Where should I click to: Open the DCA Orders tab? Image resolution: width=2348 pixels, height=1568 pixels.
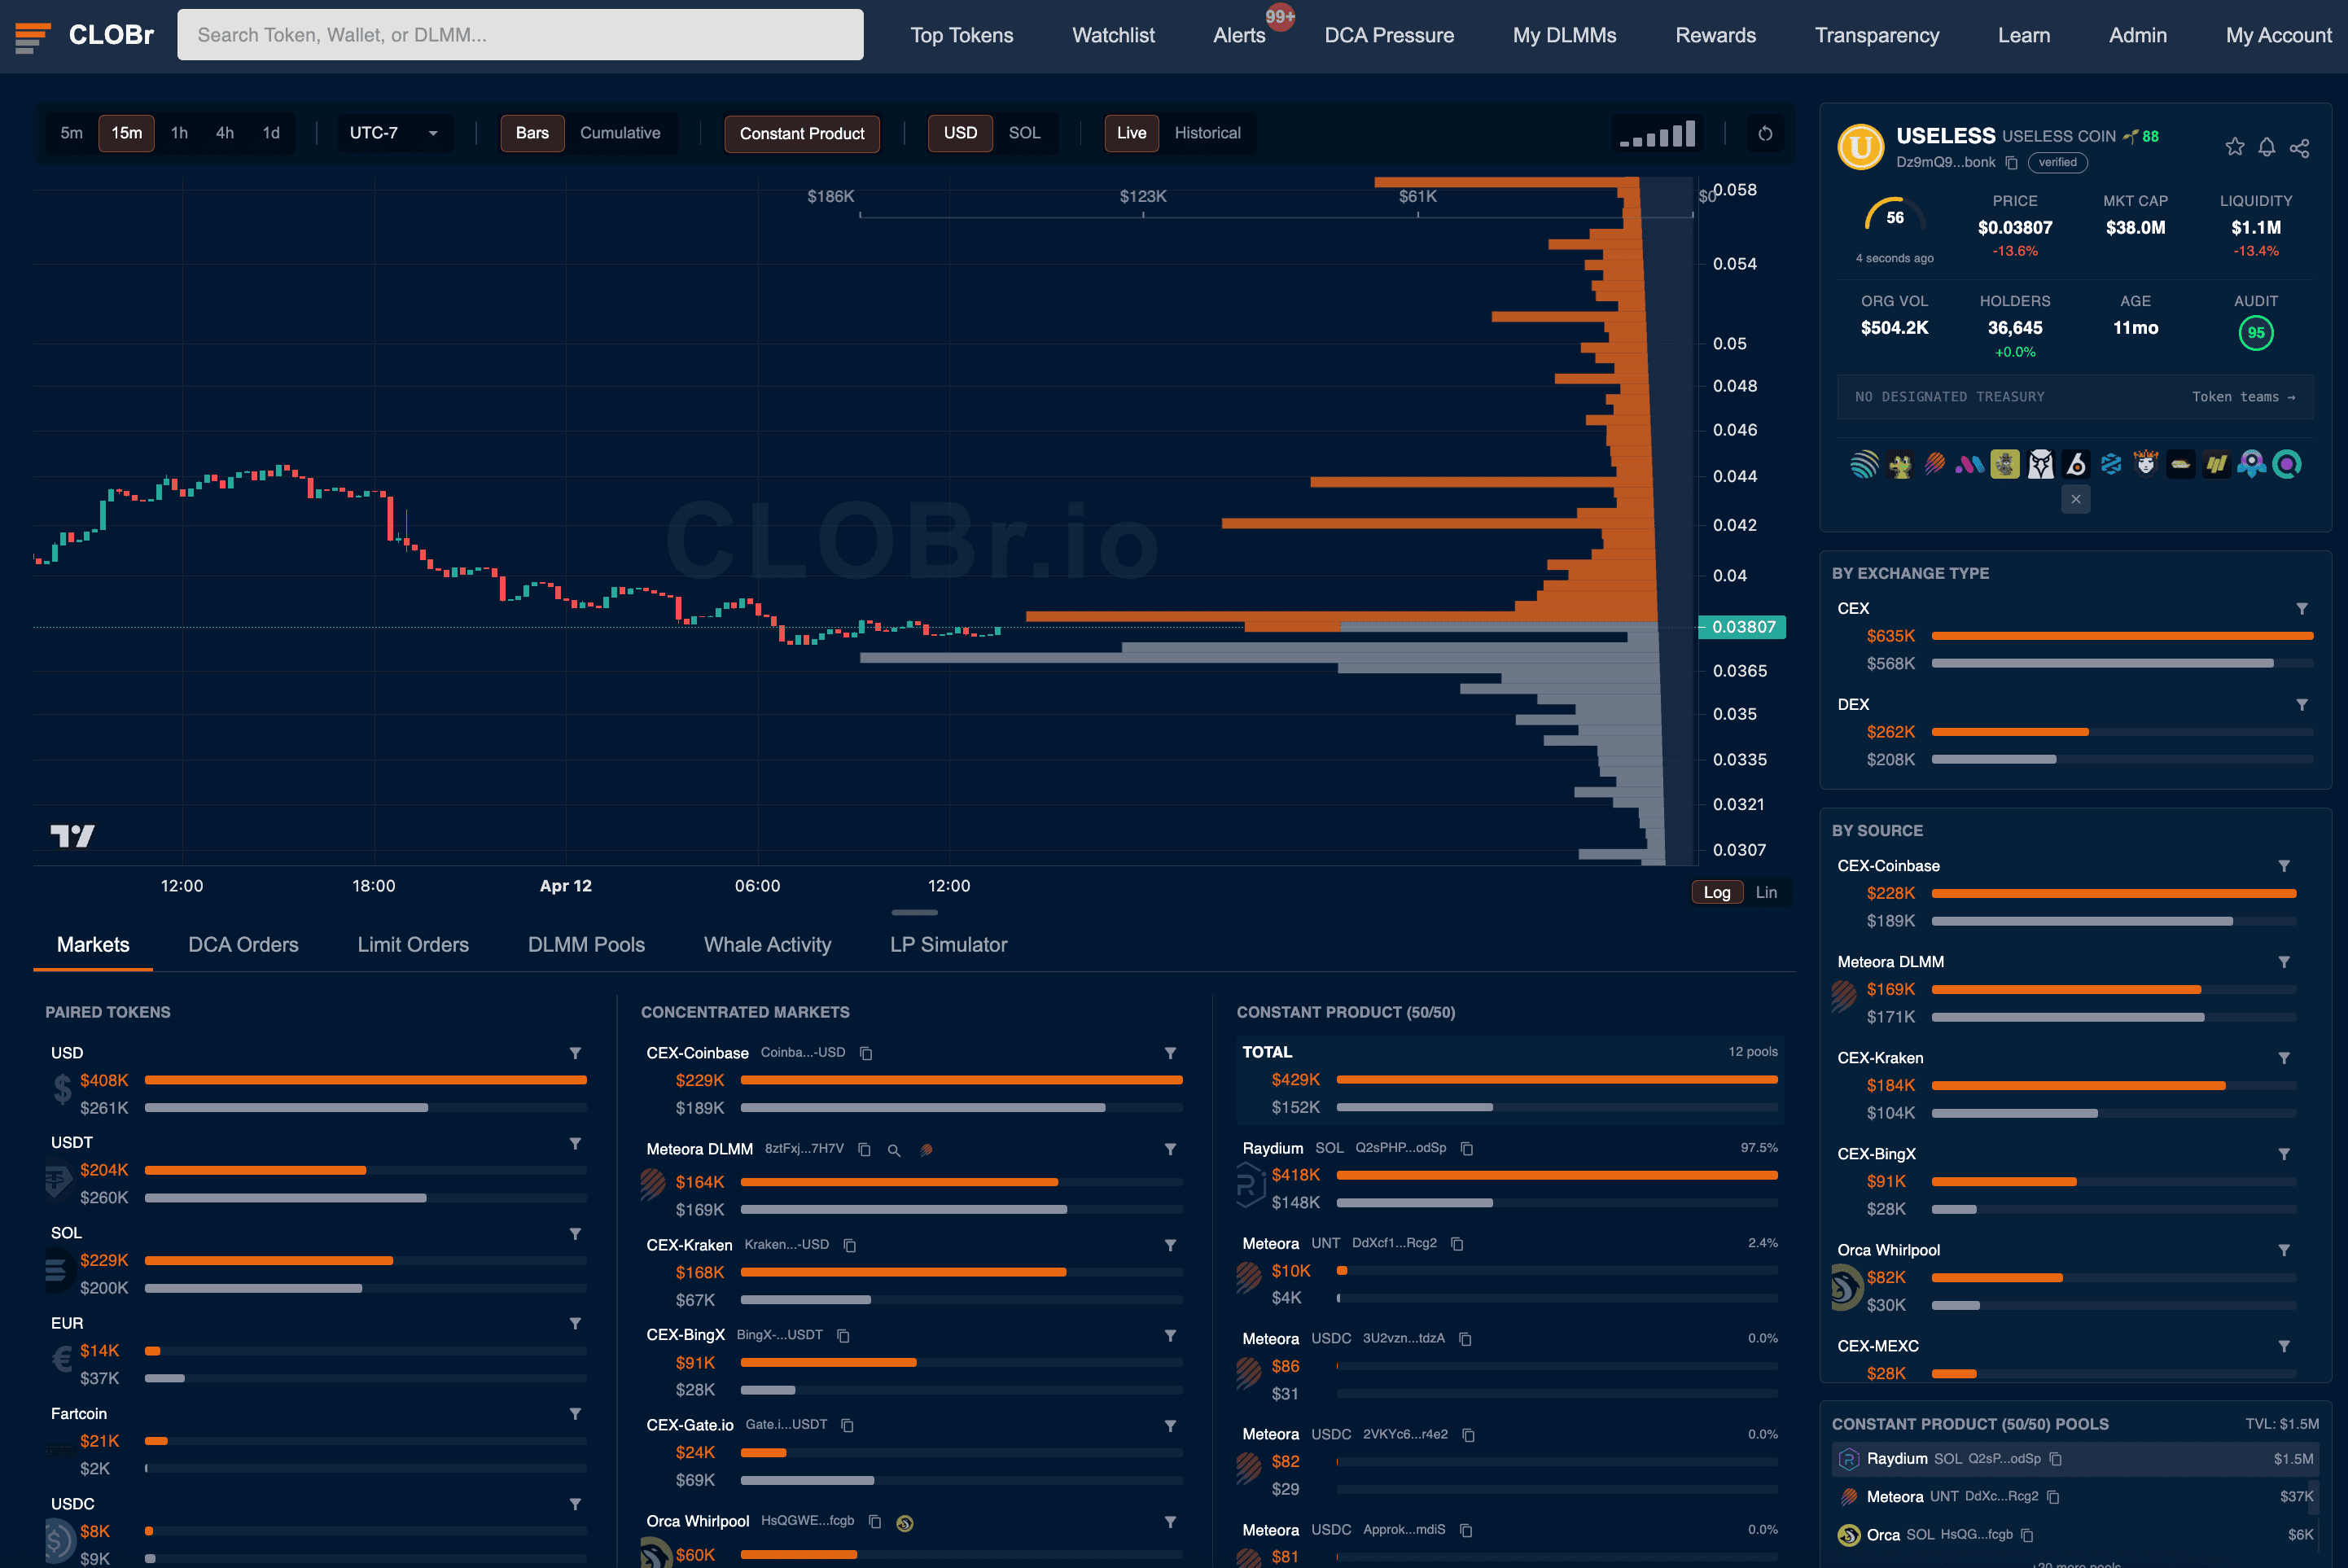pyautogui.click(x=243, y=944)
